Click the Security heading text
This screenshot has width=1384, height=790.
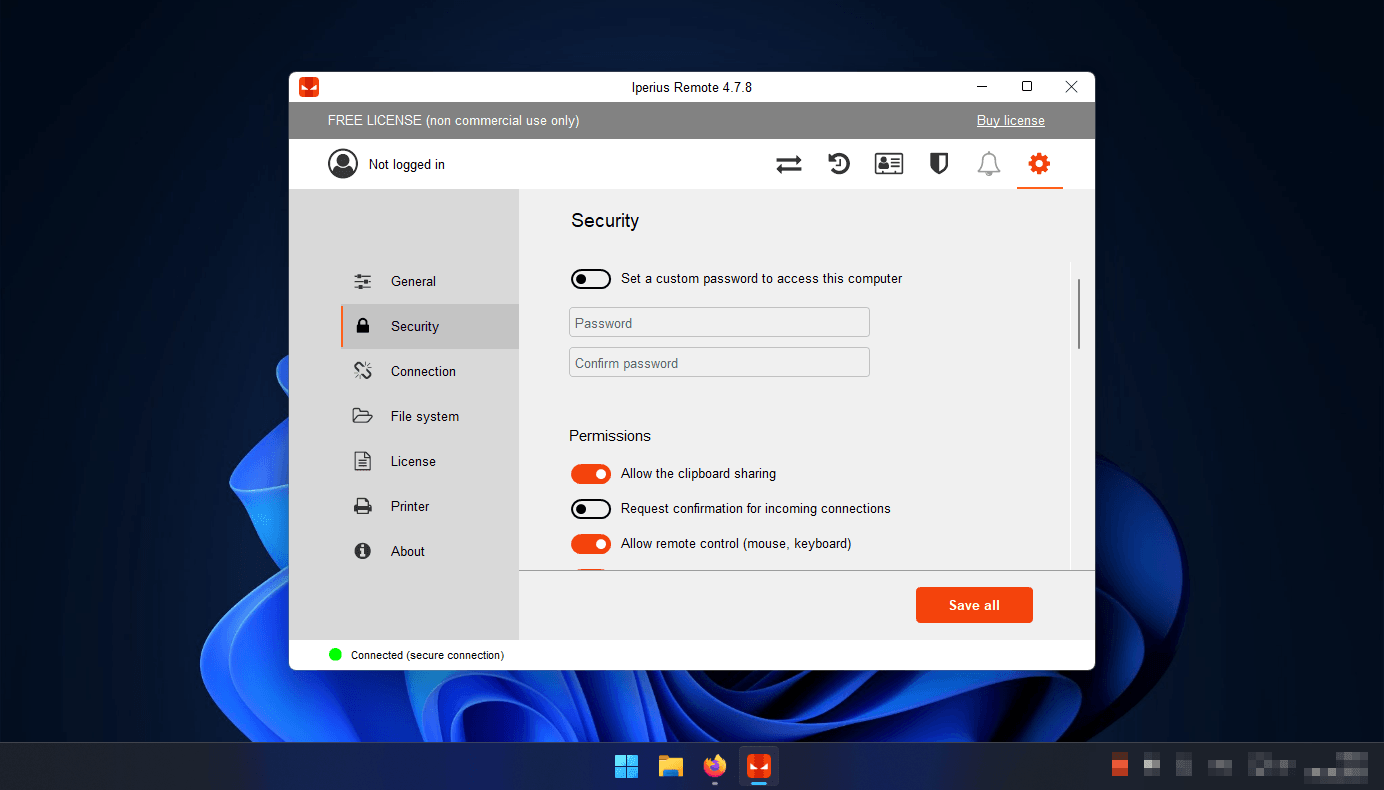605,221
